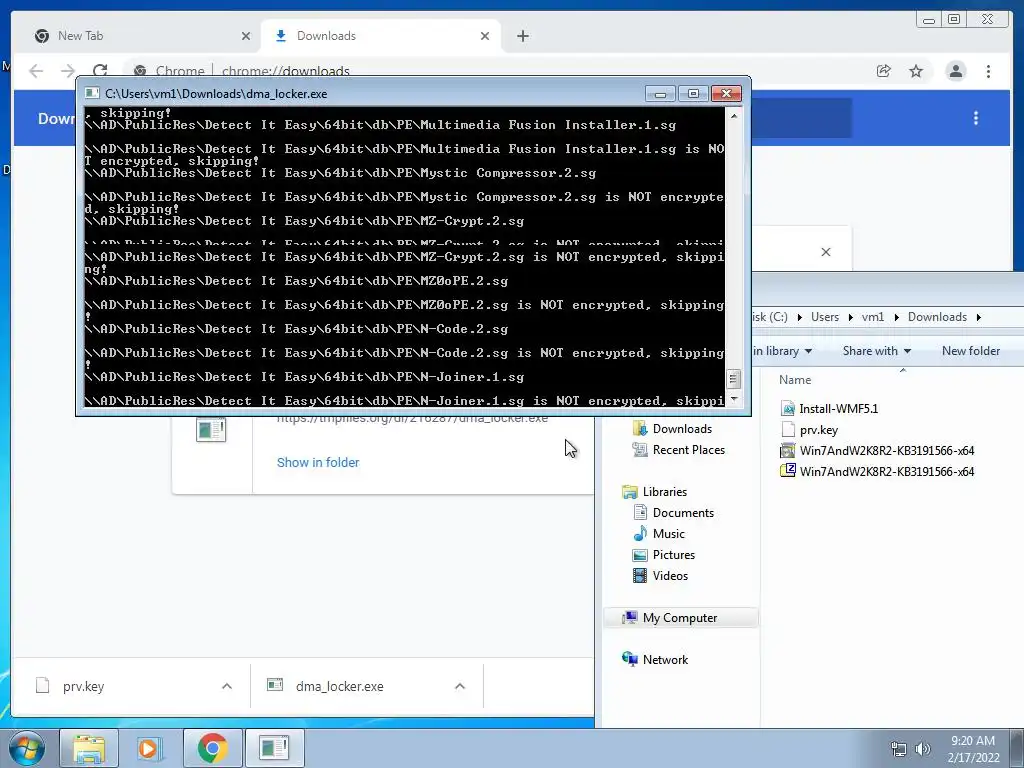Viewport: 1024px width, 768px height.
Task: Open a new Chrome tab
Action: click(522, 36)
